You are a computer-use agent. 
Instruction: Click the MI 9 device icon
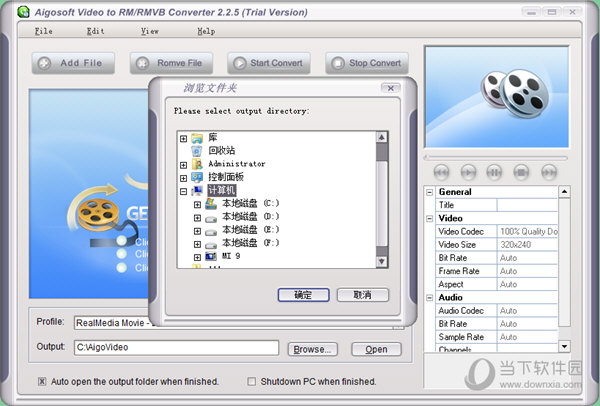(211, 256)
